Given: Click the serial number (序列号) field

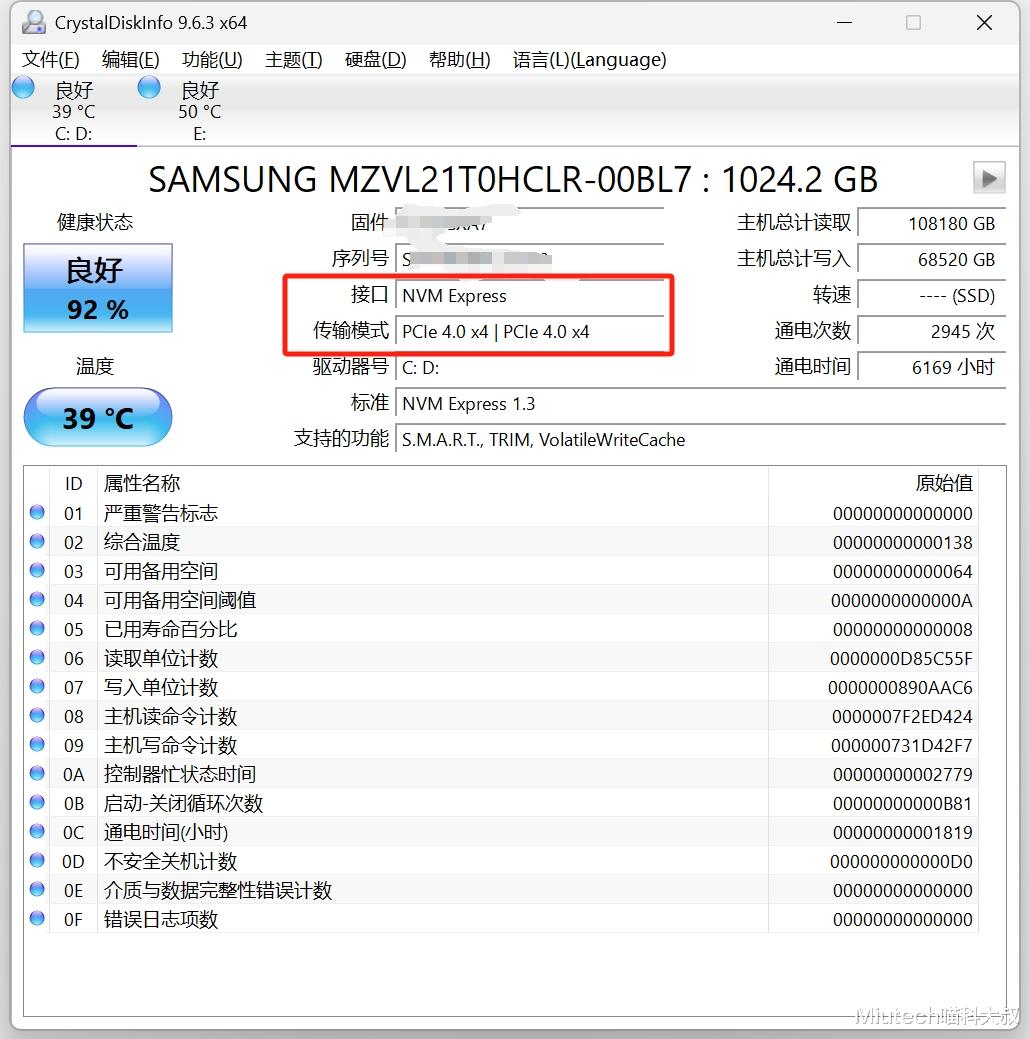Looking at the screenshot, I should pos(530,259).
